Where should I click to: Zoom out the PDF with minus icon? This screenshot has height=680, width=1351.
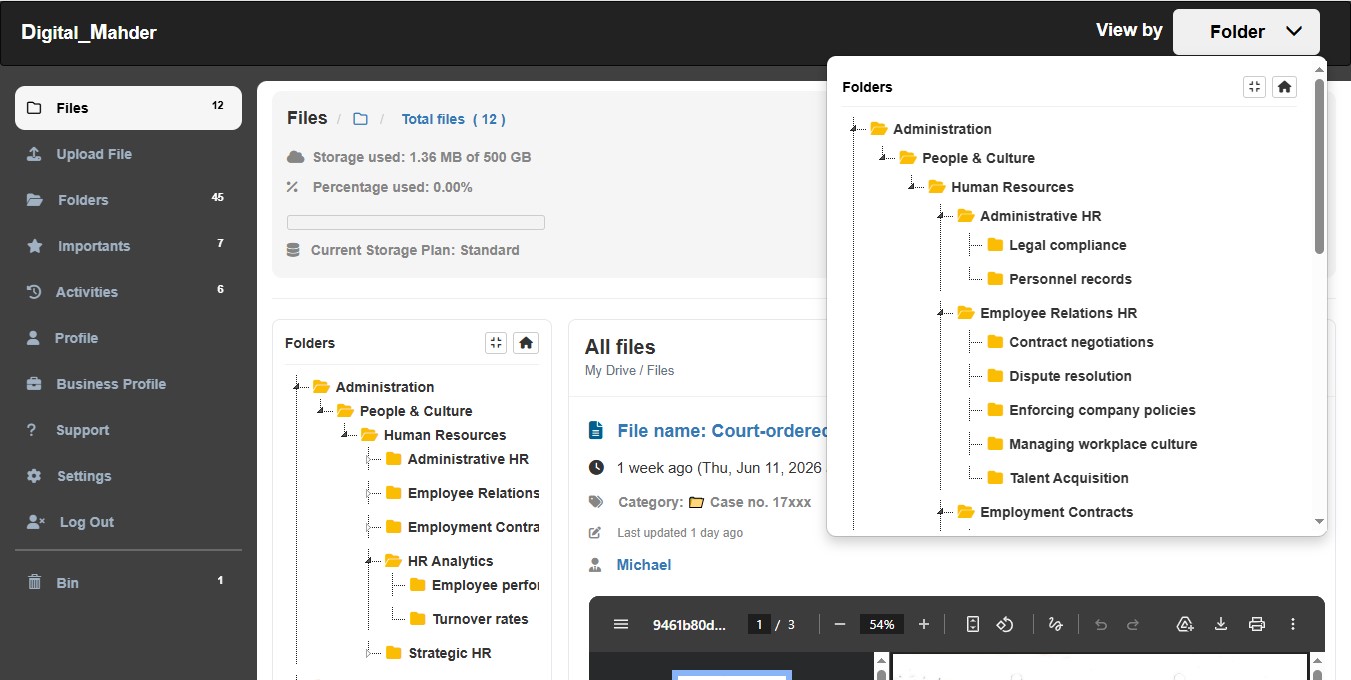(x=840, y=624)
